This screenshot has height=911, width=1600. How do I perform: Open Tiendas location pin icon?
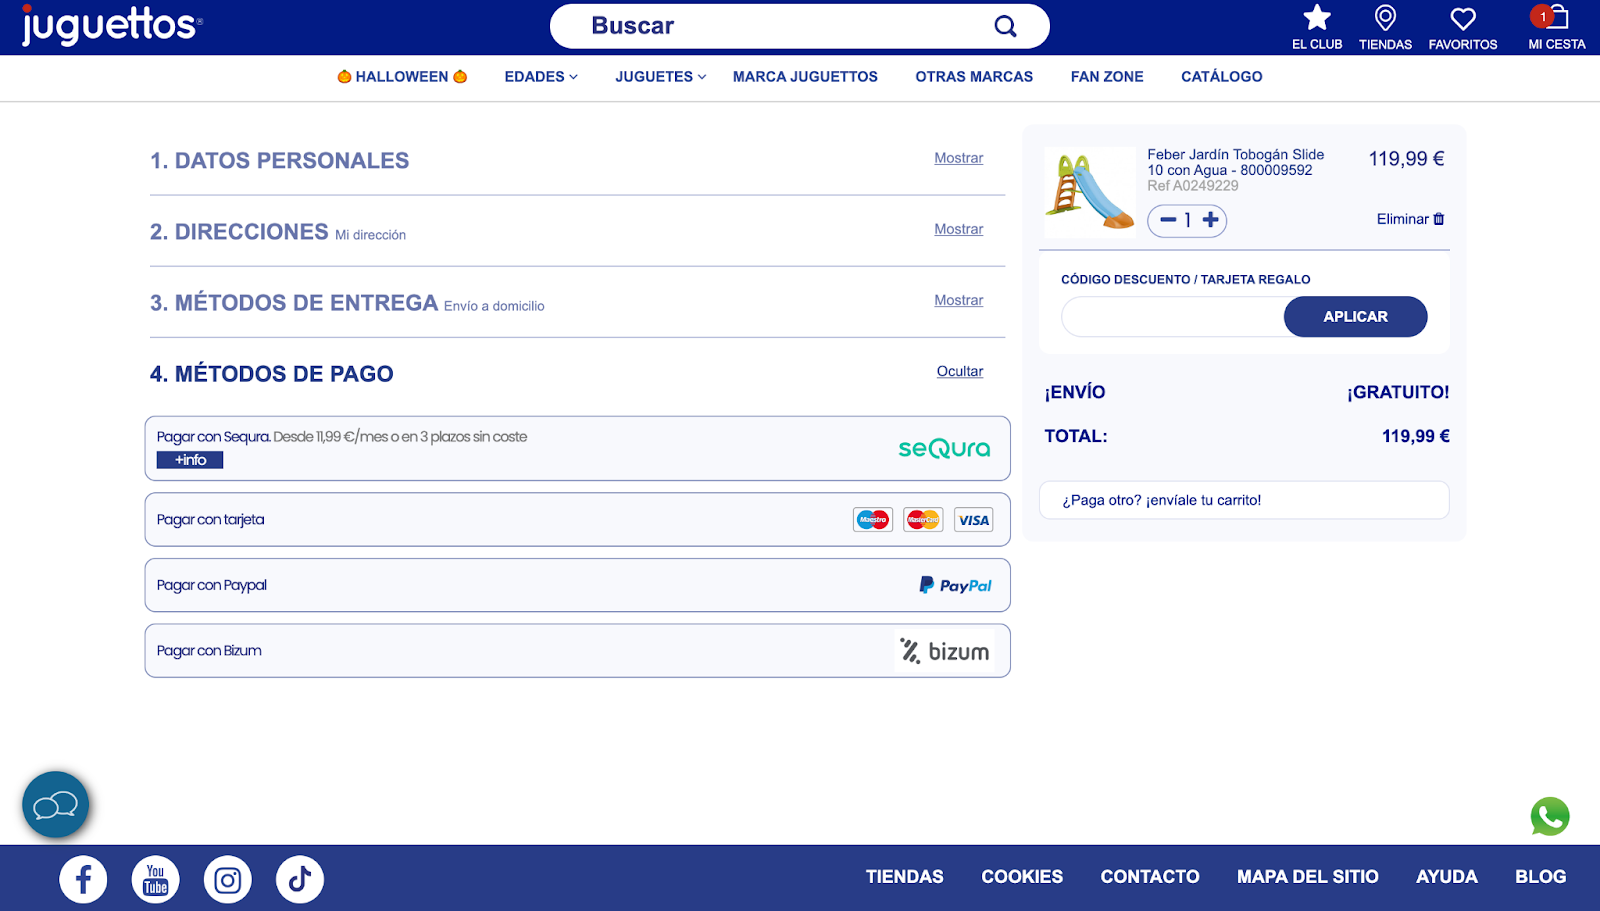pos(1385,17)
